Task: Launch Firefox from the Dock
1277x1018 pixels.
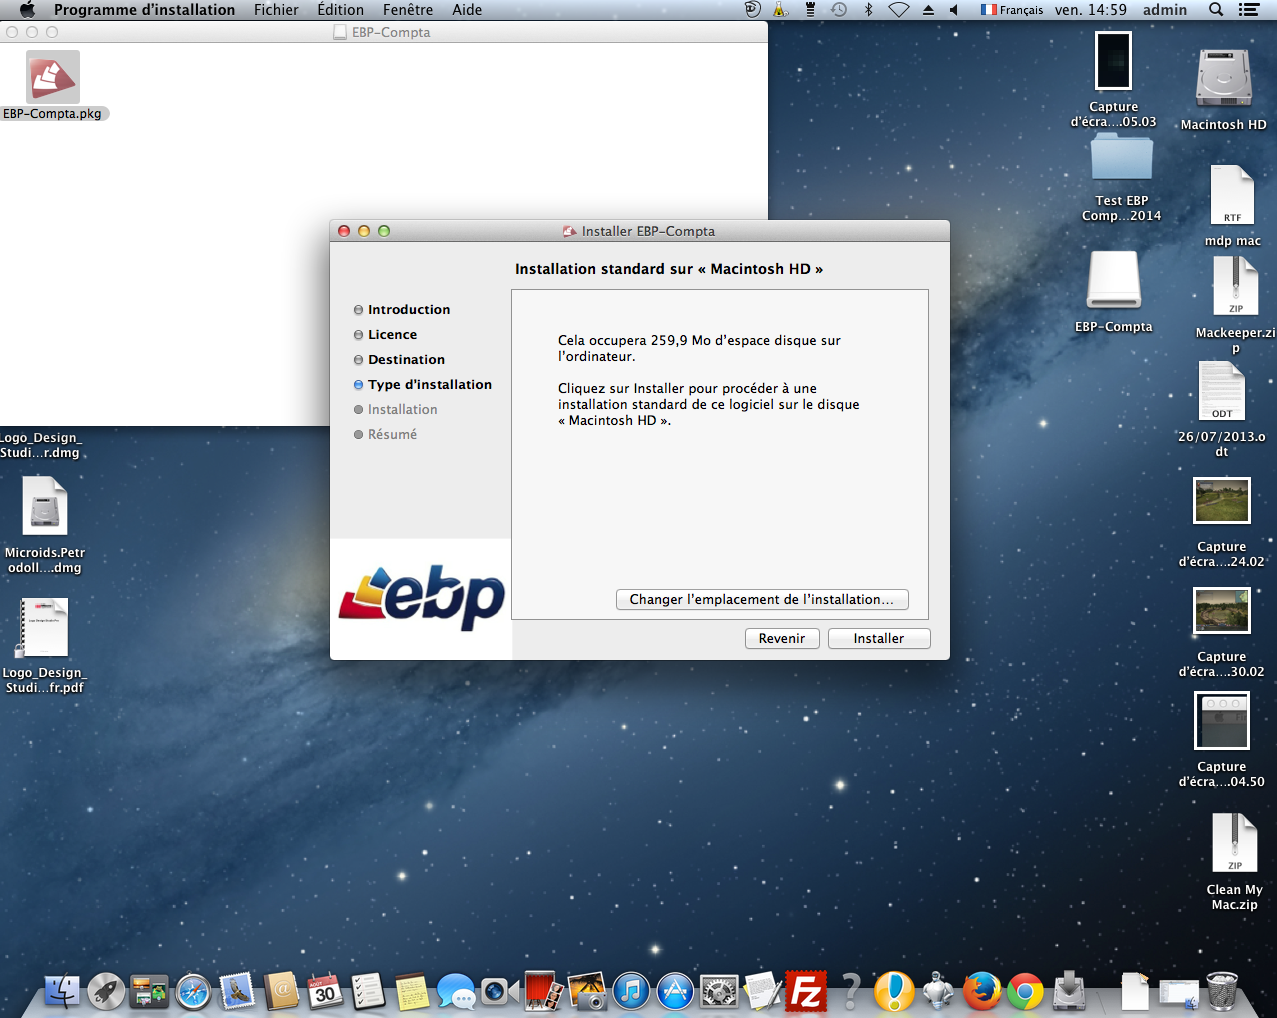Action: [981, 991]
